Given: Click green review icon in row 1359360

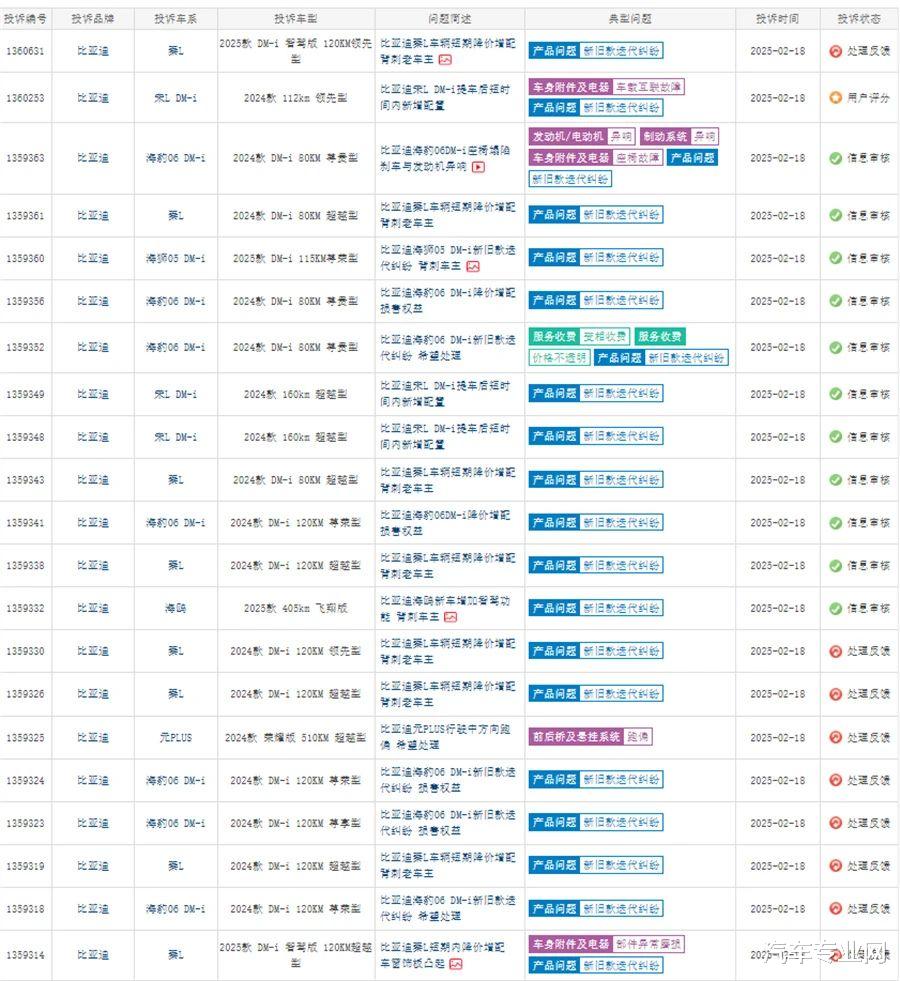Looking at the screenshot, I should (x=835, y=258).
